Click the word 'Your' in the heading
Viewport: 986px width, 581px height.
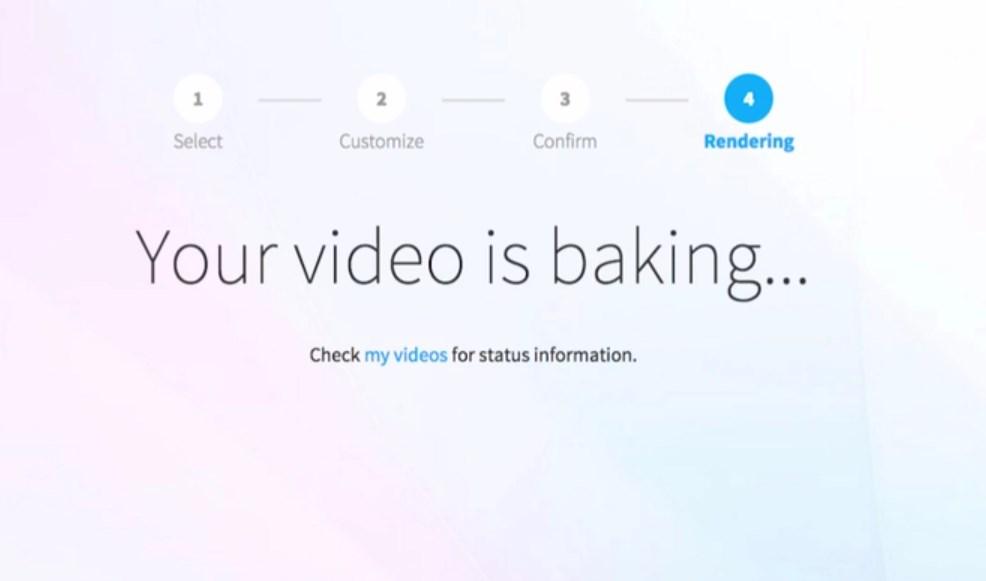(x=206, y=258)
